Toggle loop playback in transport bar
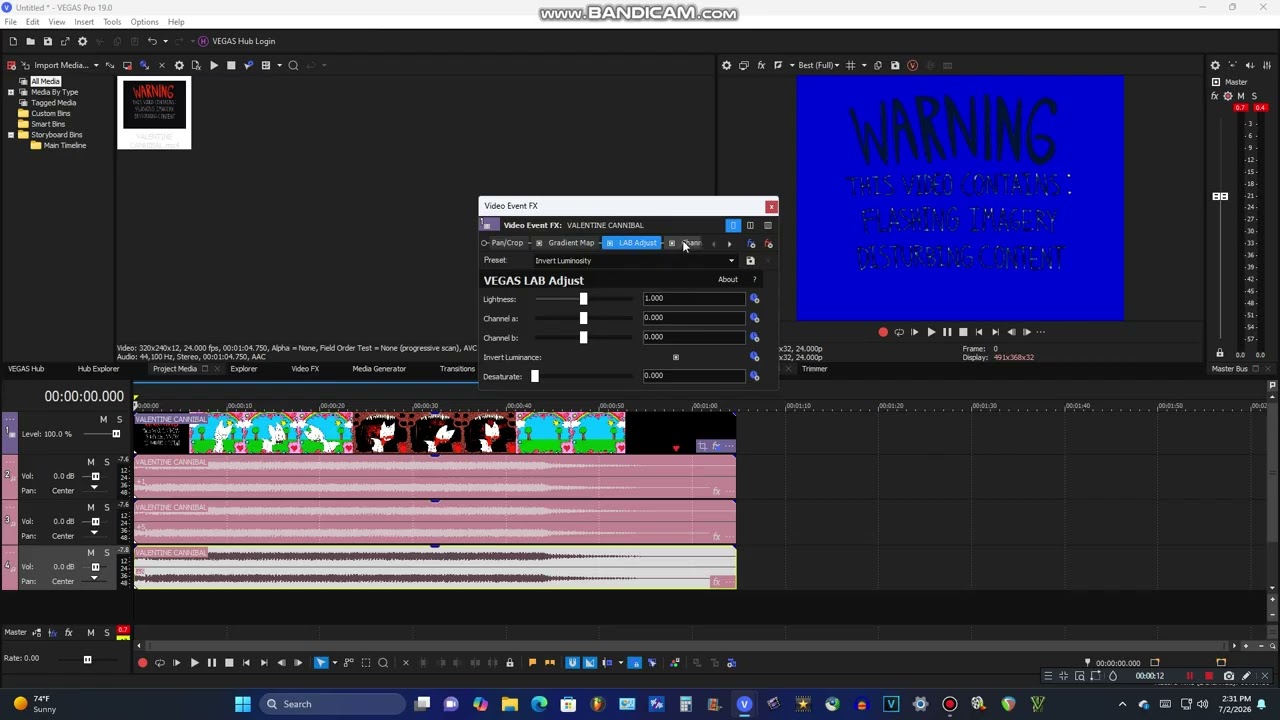Image resolution: width=1280 pixels, height=720 pixels. (x=159, y=663)
